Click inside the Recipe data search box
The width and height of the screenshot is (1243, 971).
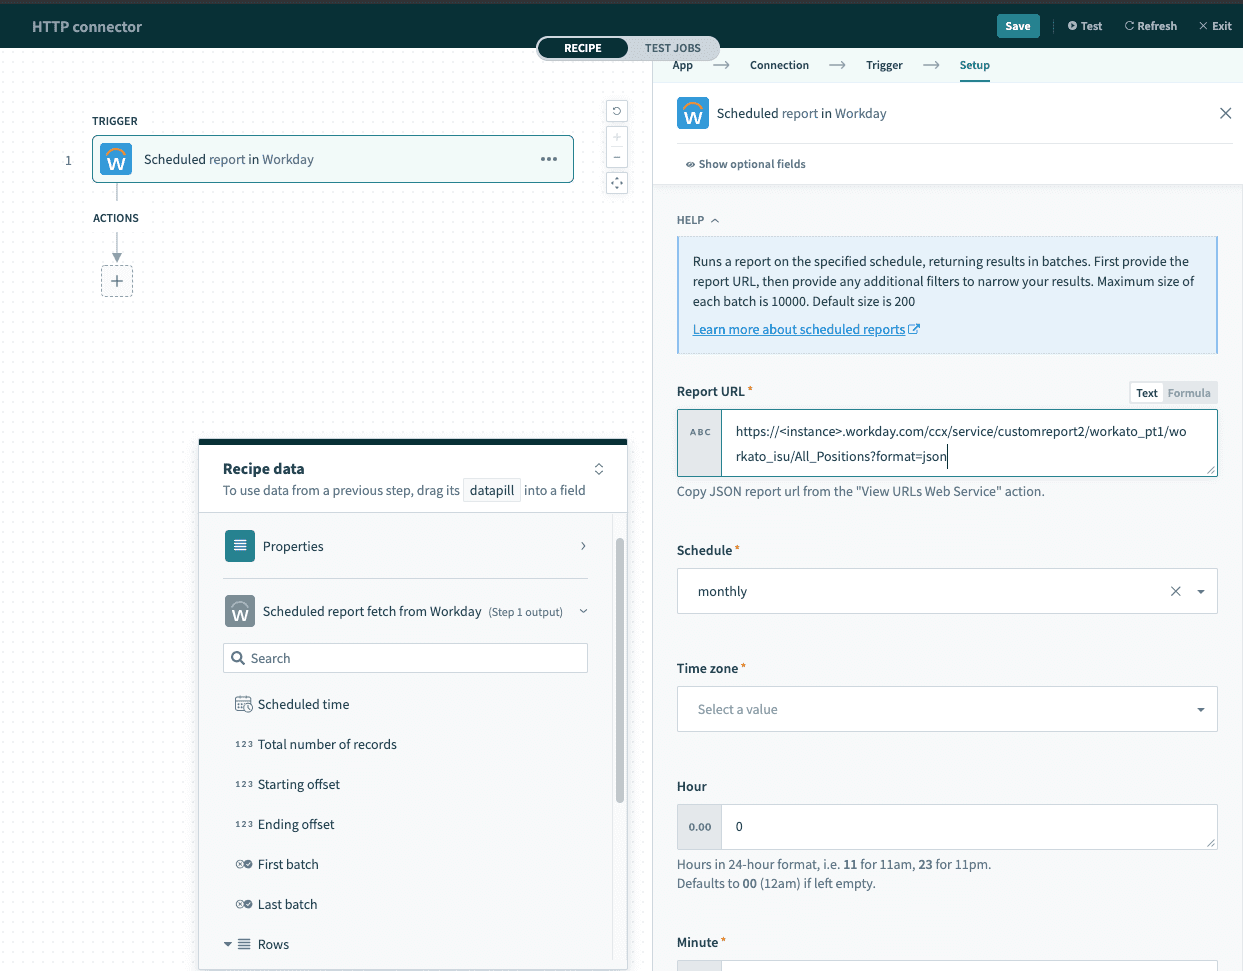click(x=405, y=657)
